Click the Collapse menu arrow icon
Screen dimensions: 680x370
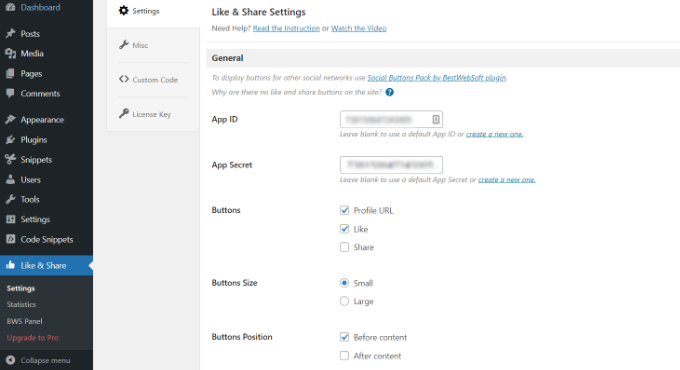[x=10, y=360]
